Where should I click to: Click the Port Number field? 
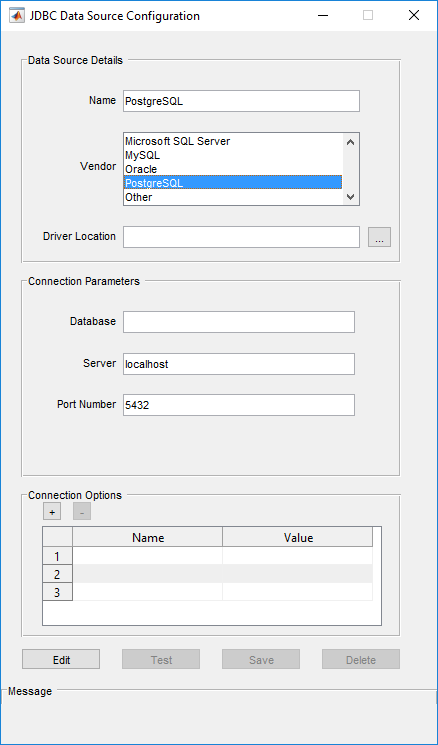[x=239, y=405]
